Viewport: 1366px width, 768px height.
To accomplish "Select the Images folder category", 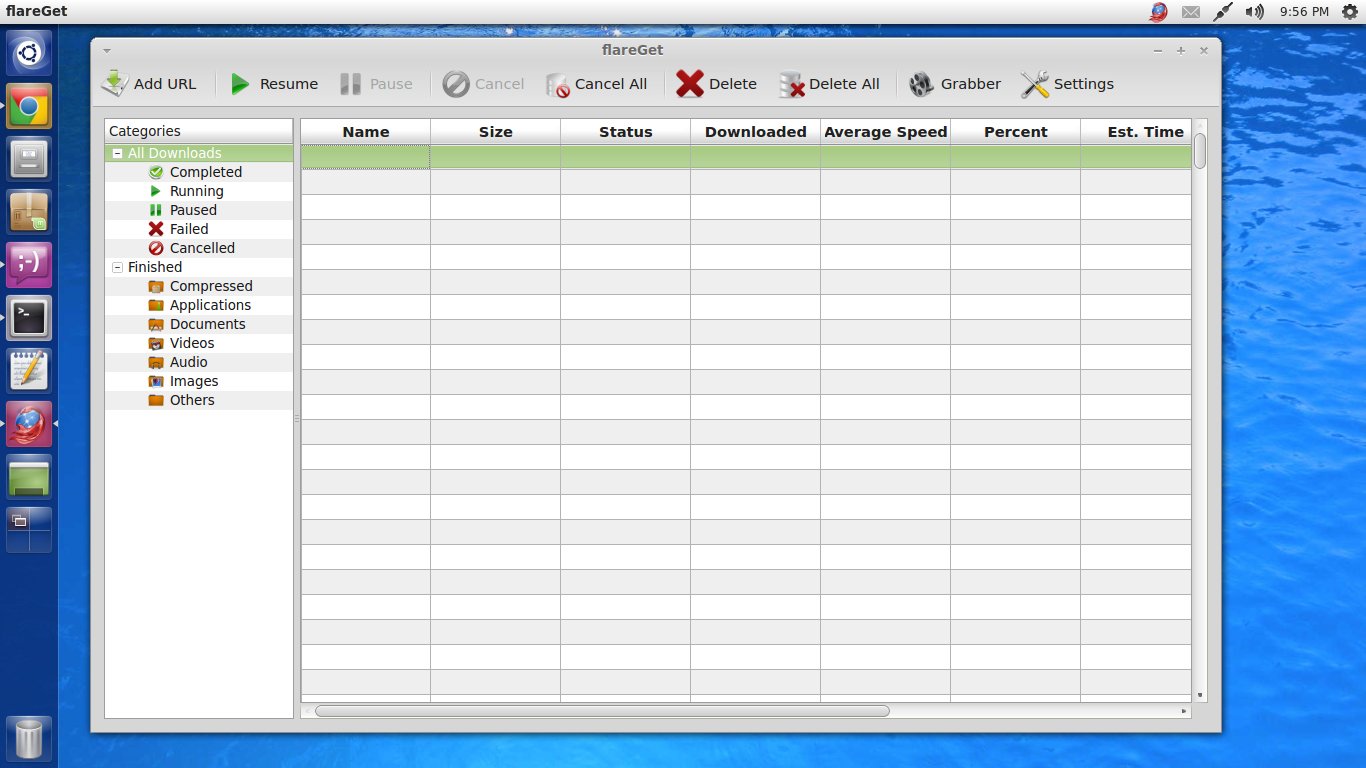I will (193, 381).
